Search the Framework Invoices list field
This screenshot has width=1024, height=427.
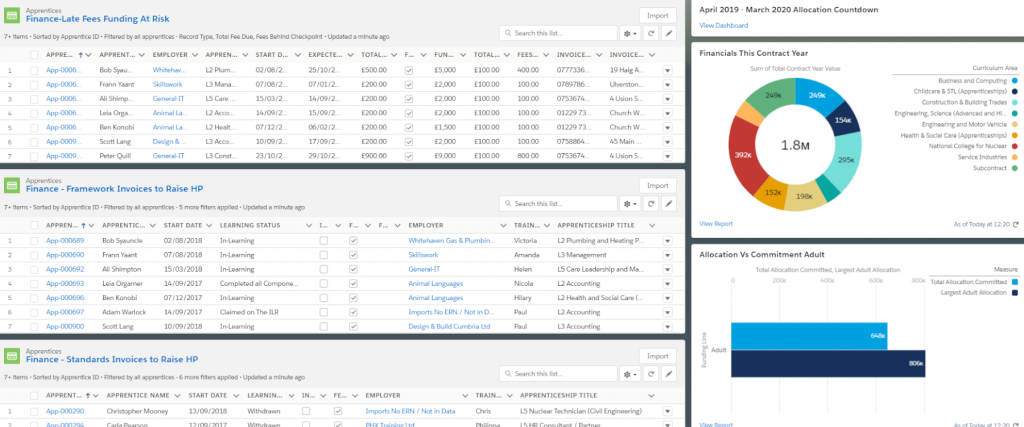pyautogui.click(x=558, y=204)
